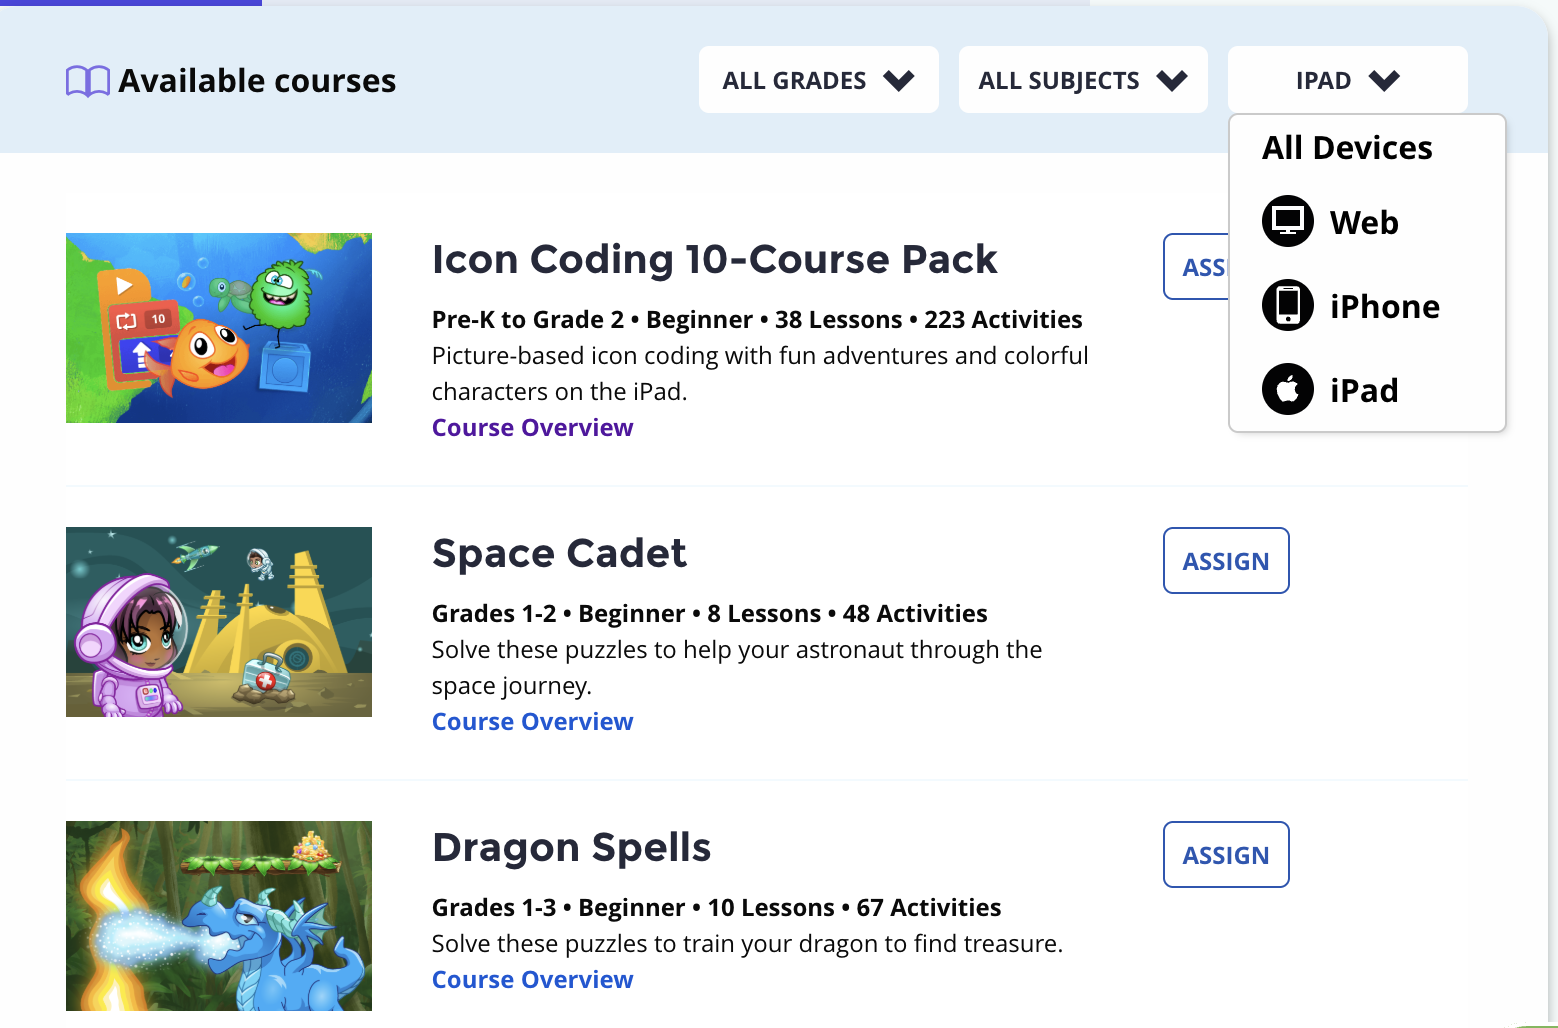Choose iPhone in the device menu

[1384, 306]
